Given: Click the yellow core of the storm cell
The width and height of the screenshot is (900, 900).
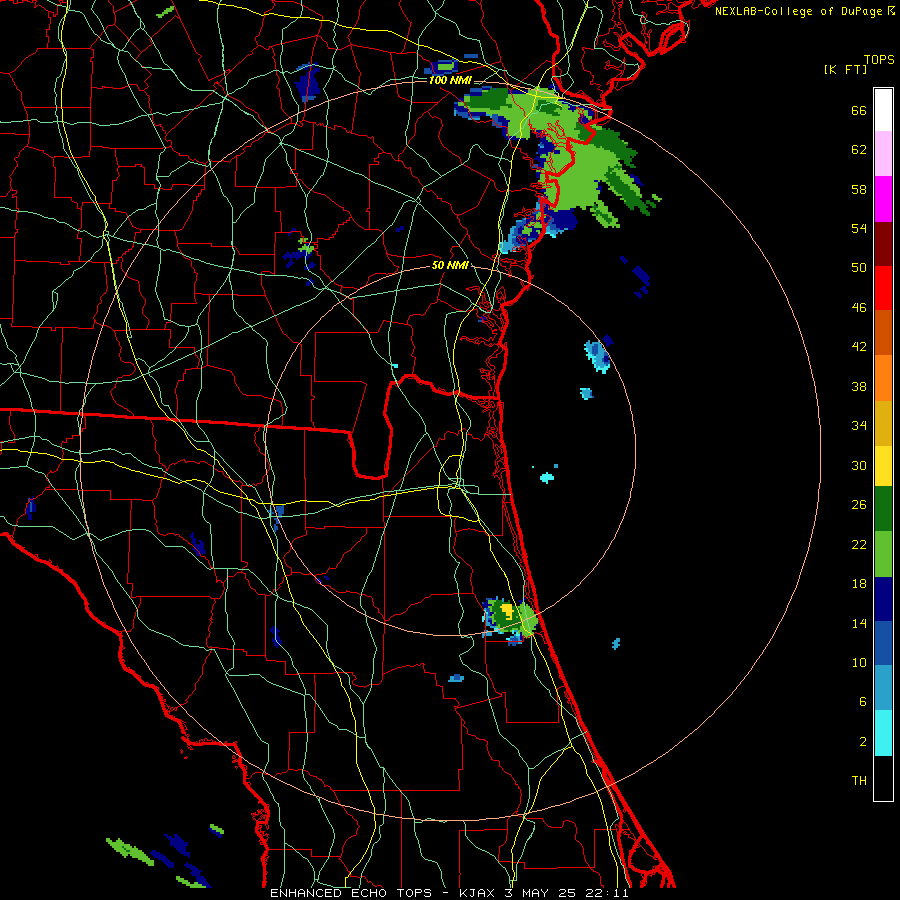Looking at the screenshot, I should pyautogui.click(x=507, y=610).
